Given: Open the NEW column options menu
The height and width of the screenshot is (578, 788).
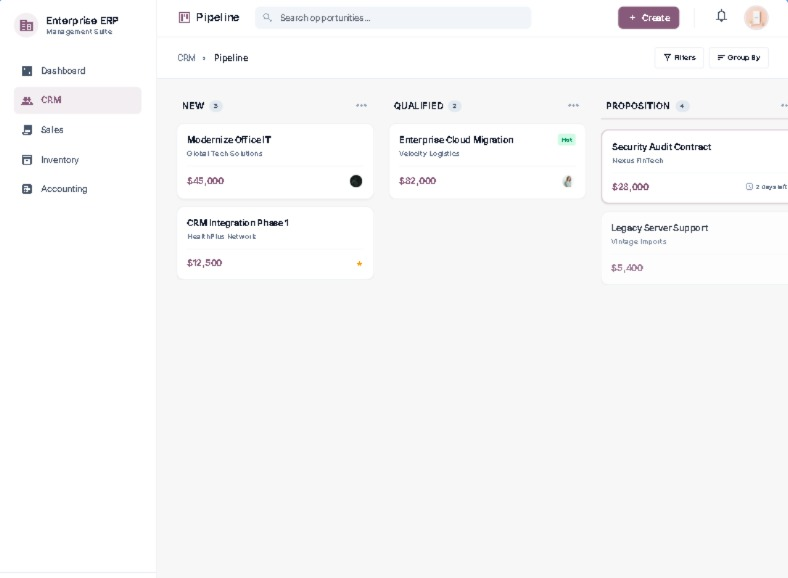Looking at the screenshot, I should pos(361,106).
